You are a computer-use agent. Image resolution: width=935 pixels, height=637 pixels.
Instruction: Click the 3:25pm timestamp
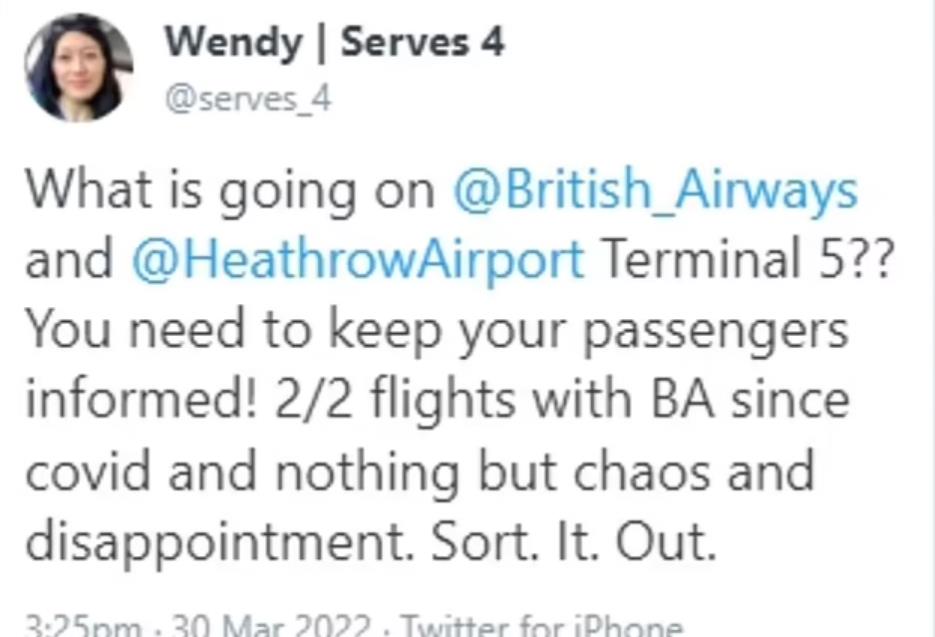tap(82, 628)
